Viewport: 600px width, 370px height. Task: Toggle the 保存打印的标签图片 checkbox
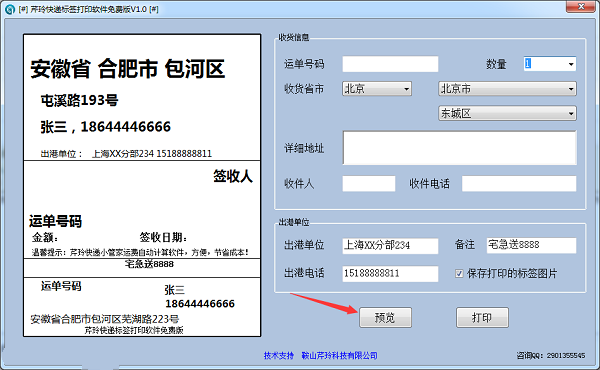click(x=459, y=274)
